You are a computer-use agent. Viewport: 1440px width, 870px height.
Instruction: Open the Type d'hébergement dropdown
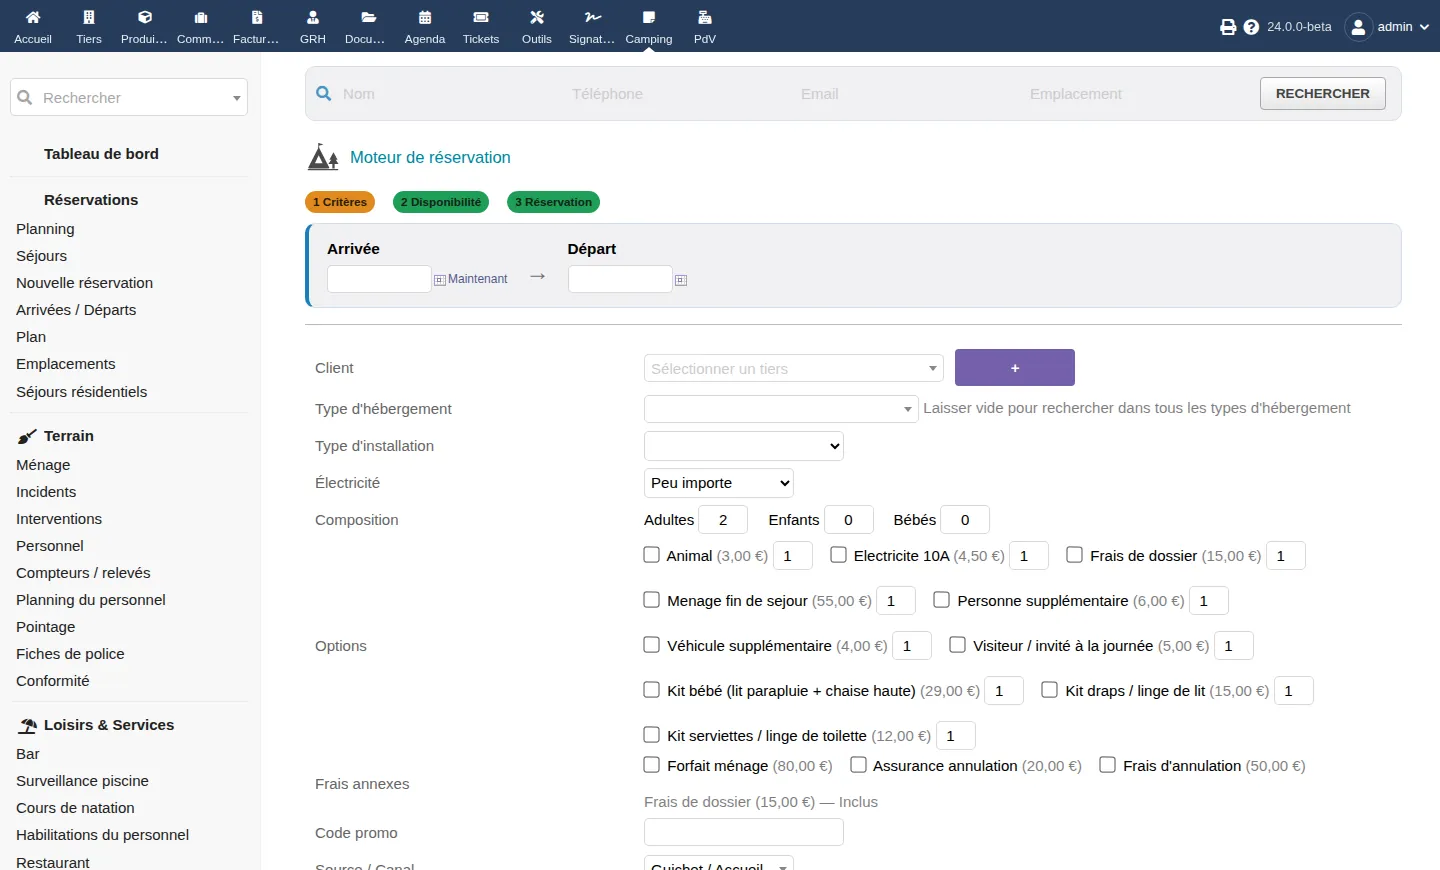coord(781,409)
